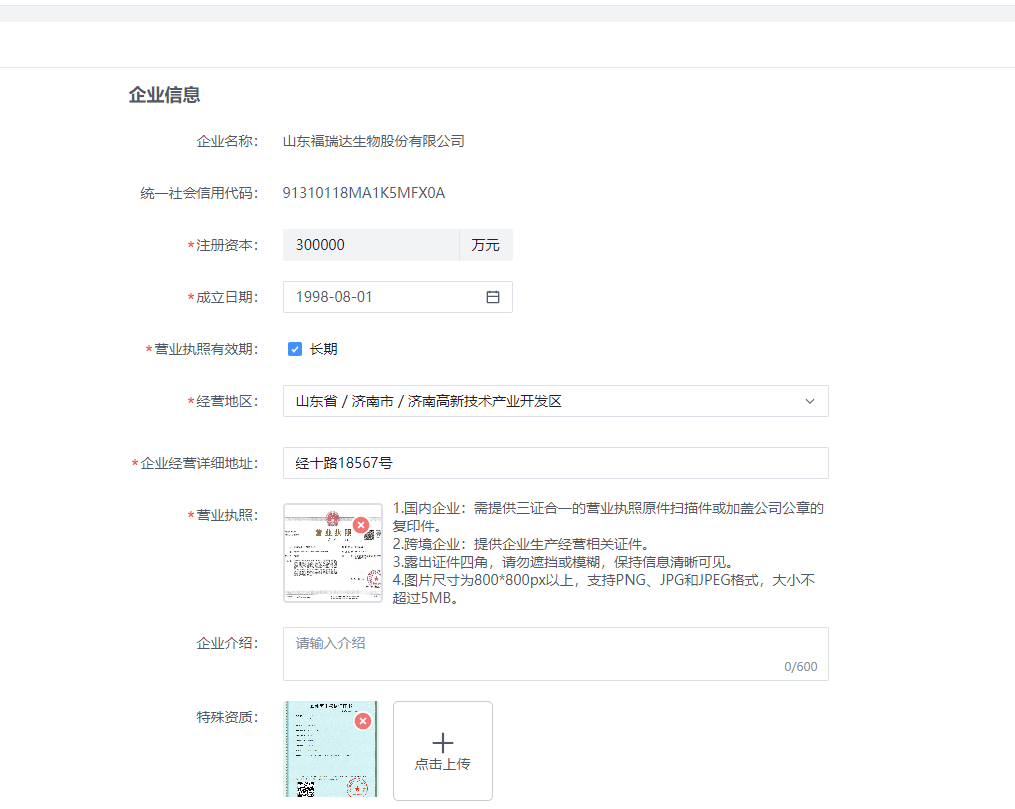This screenshot has width=1015, height=809.
Task: Toggle the 长期 checkbox
Action: (295, 349)
